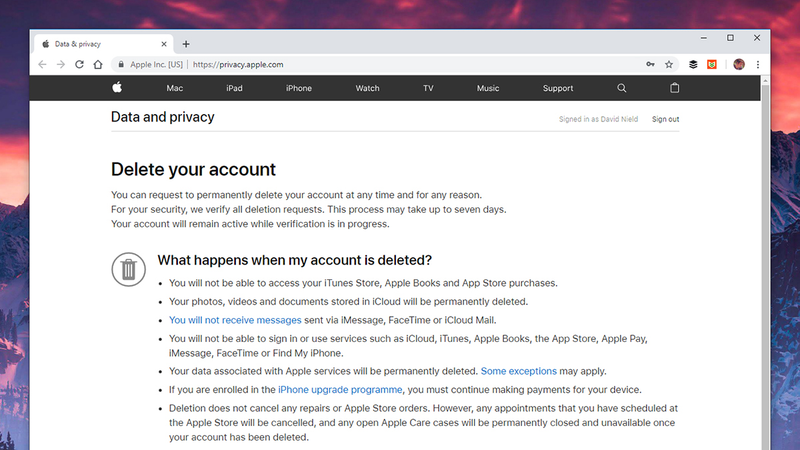
Task: Click the Sign out link
Action: pyautogui.click(x=665, y=119)
